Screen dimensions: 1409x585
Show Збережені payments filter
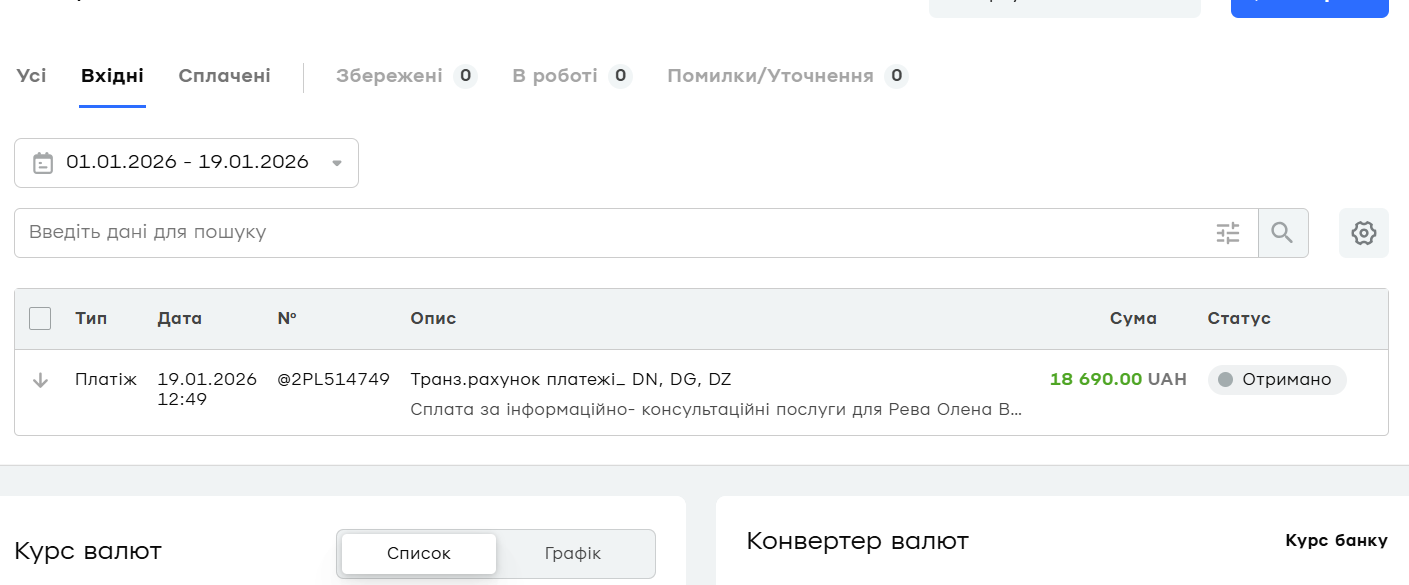(389, 76)
